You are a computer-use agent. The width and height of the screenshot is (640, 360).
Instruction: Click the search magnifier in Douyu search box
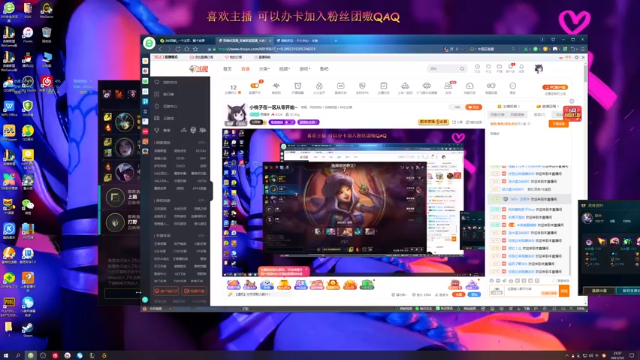462,69
